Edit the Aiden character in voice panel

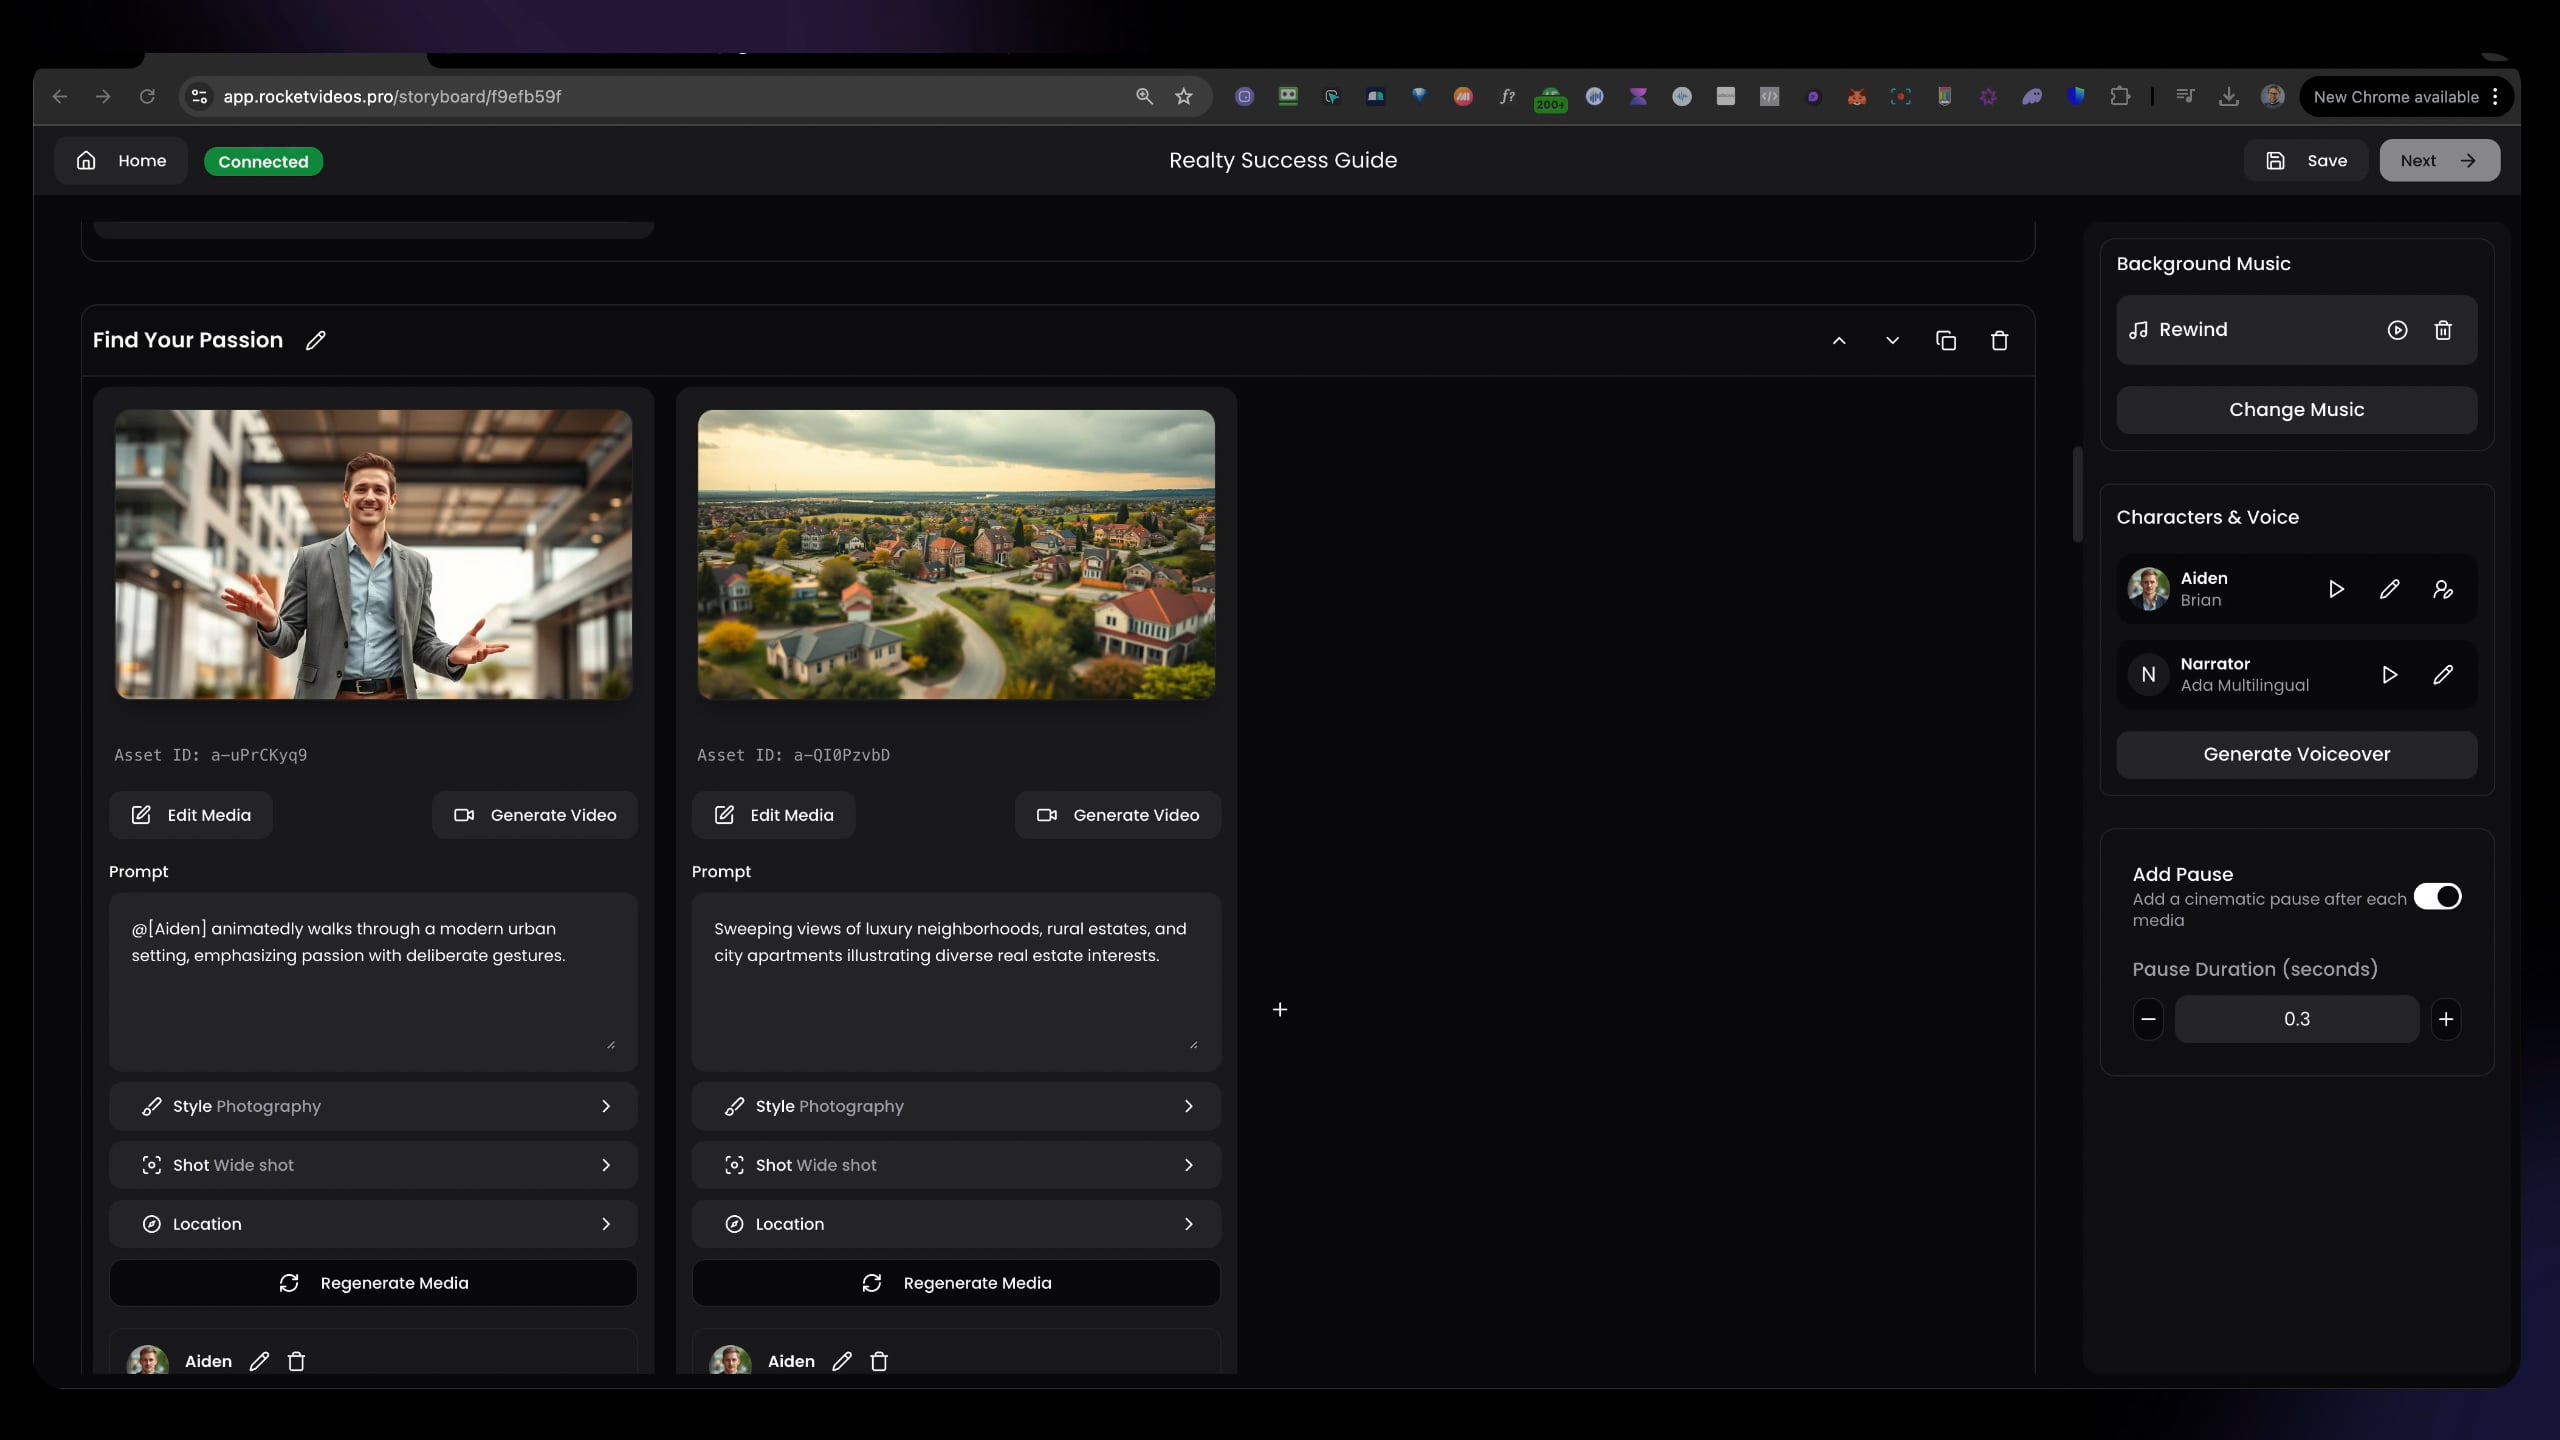pos(2389,589)
